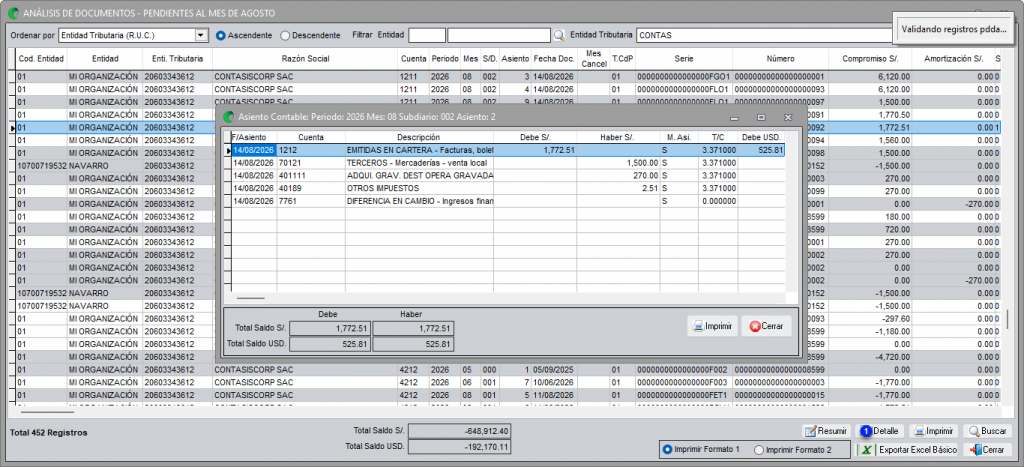The height and width of the screenshot is (467, 1024).
Task: Click the 05/09/2025 date cell
Action: (x=554, y=370)
